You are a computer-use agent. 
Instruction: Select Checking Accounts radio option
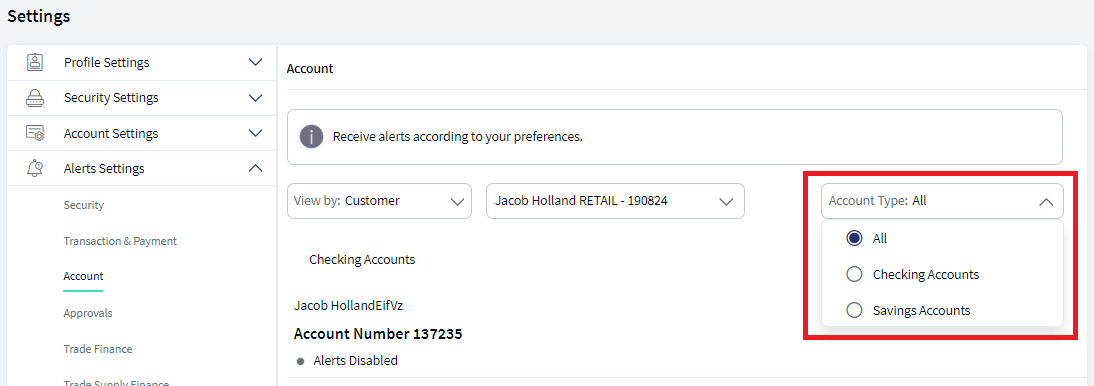click(854, 274)
